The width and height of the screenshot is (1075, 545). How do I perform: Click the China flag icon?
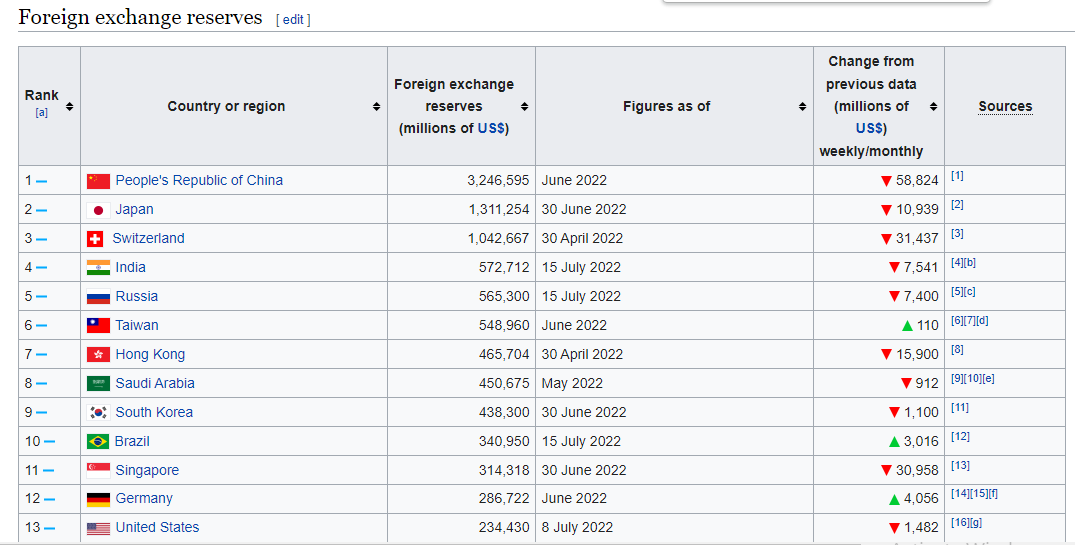click(98, 181)
